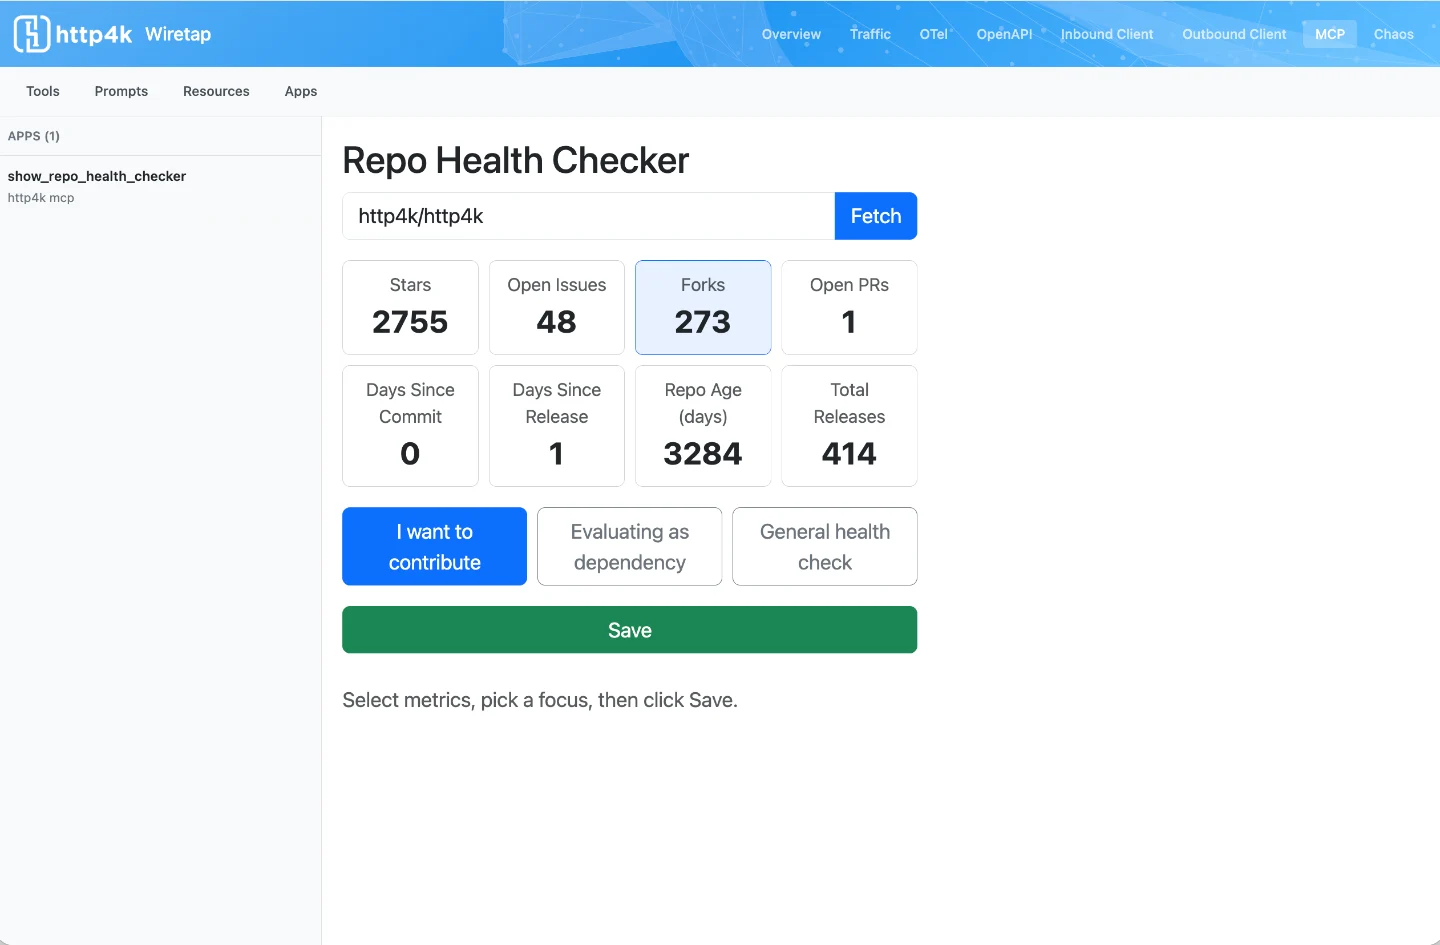
Task: Click the http4k logo icon
Action: (x=32, y=34)
